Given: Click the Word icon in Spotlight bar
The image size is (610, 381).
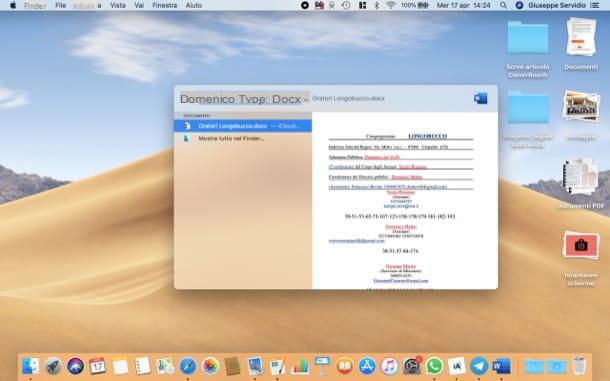Looking at the screenshot, I should (480, 98).
